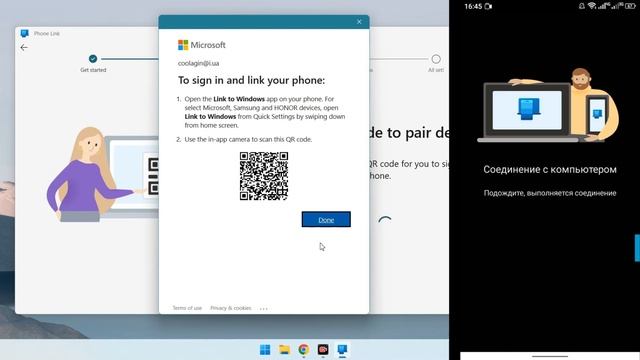This screenshot has height=360, width=640.
Task: Click the phone clock showing 16:45
Action: [x=473, y=6]
